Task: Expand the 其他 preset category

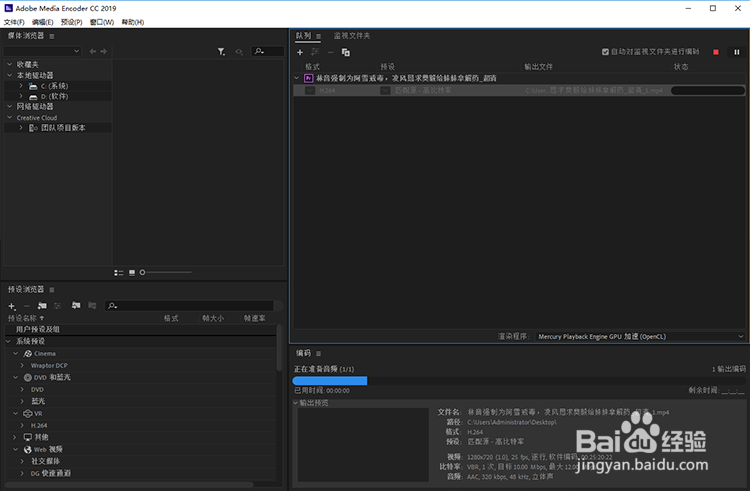Action: [x=15, y=437]
